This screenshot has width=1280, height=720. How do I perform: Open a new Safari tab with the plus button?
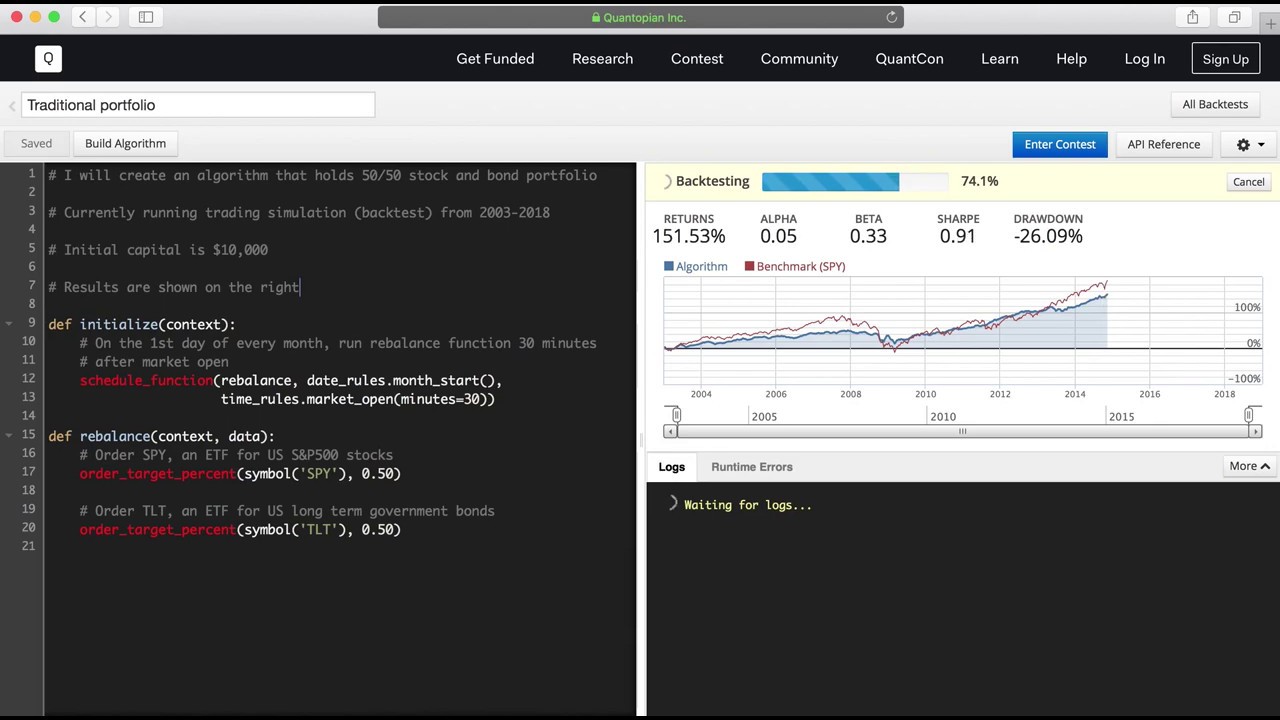tap(1270, 24)
